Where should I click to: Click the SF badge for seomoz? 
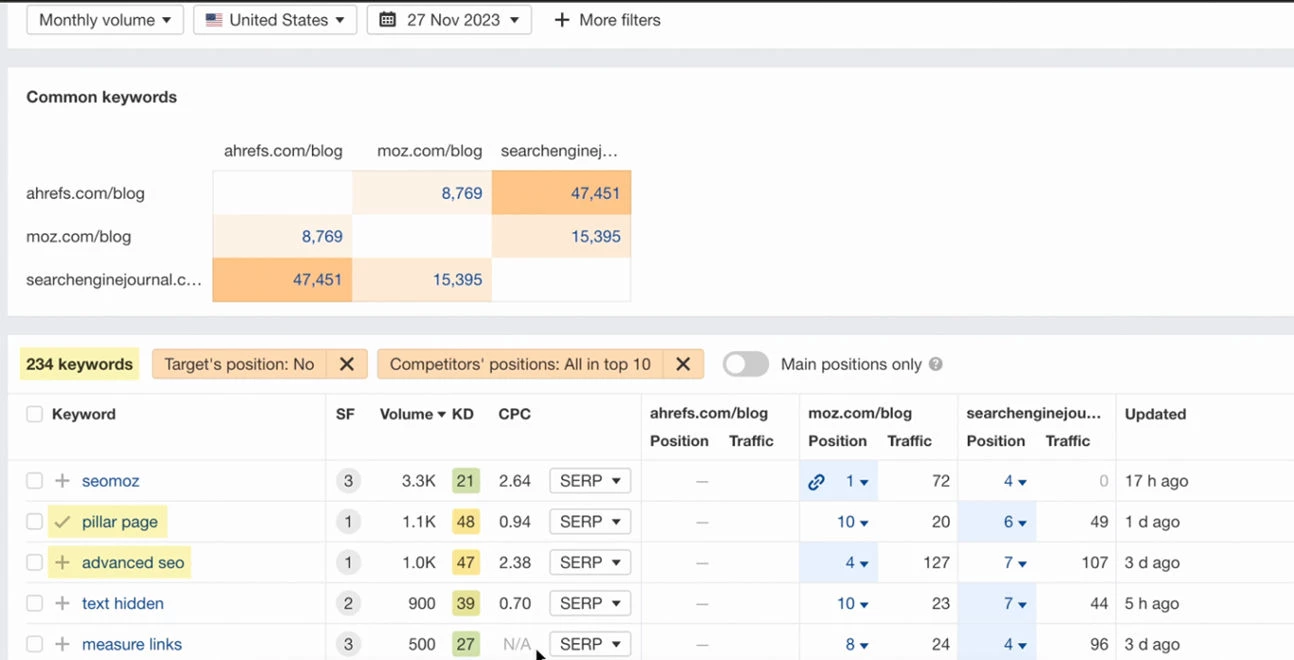348,481
